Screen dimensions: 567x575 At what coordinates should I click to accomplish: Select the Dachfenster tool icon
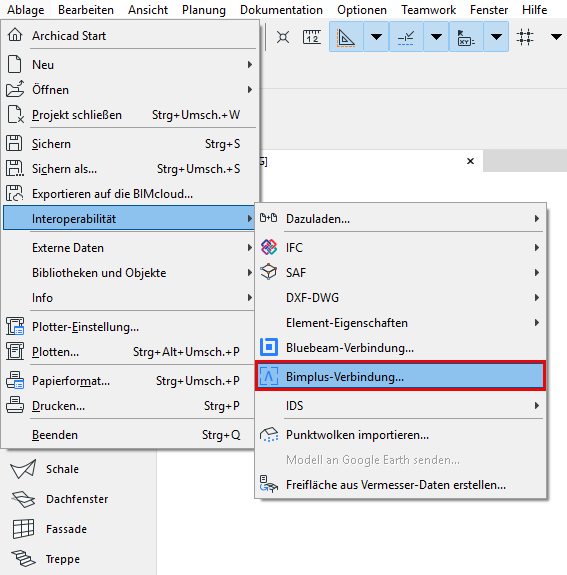click(23, 499)
